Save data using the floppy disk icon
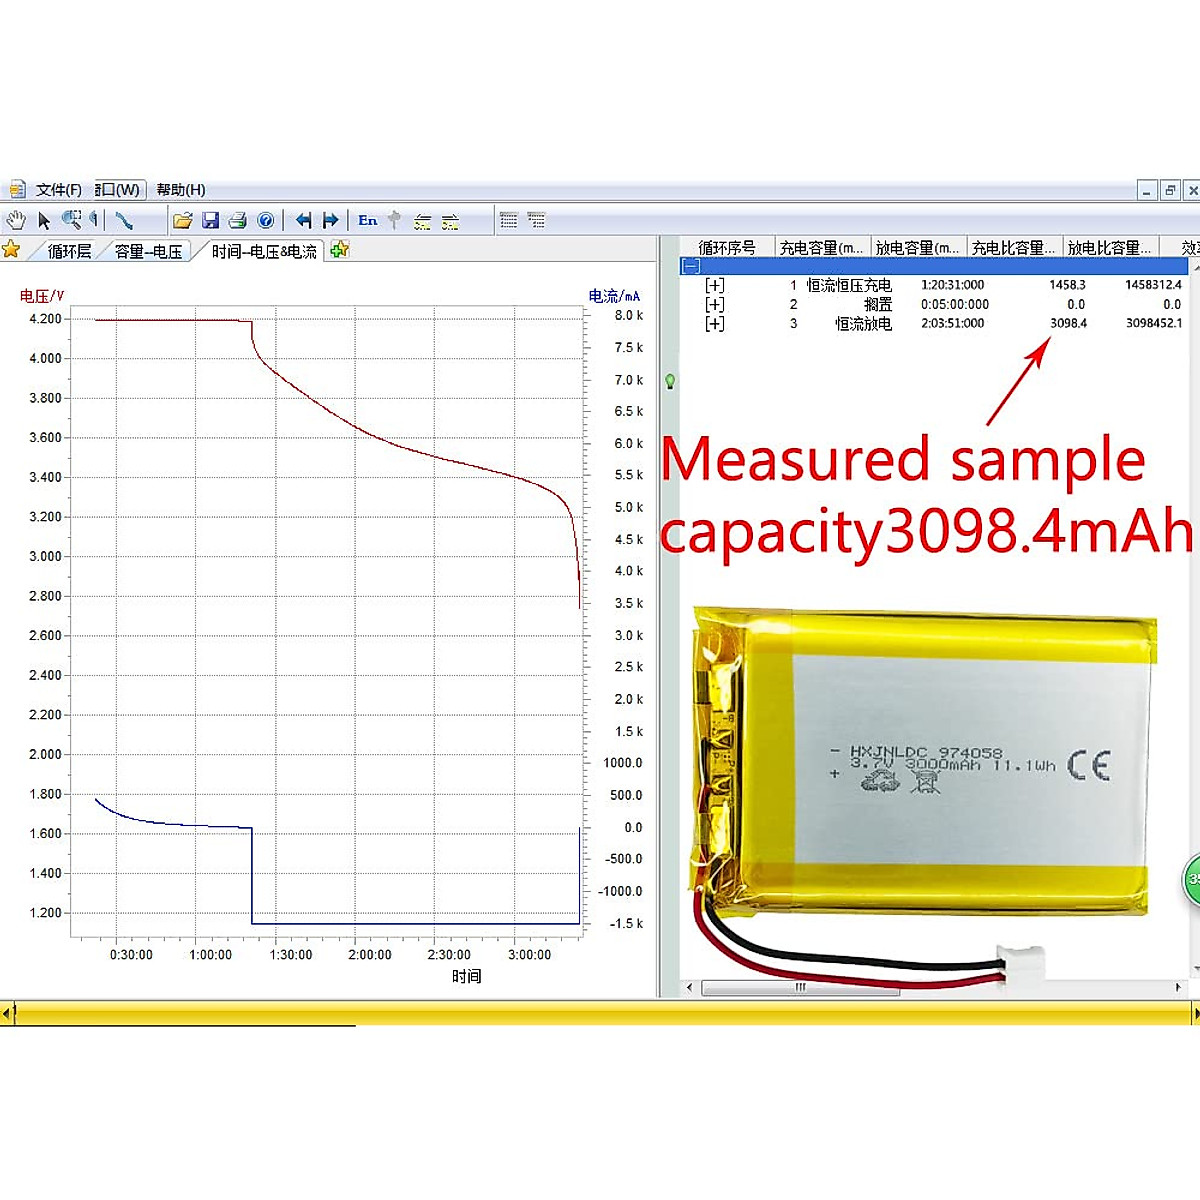1200x1200 pixels. (x=210, y=220)
